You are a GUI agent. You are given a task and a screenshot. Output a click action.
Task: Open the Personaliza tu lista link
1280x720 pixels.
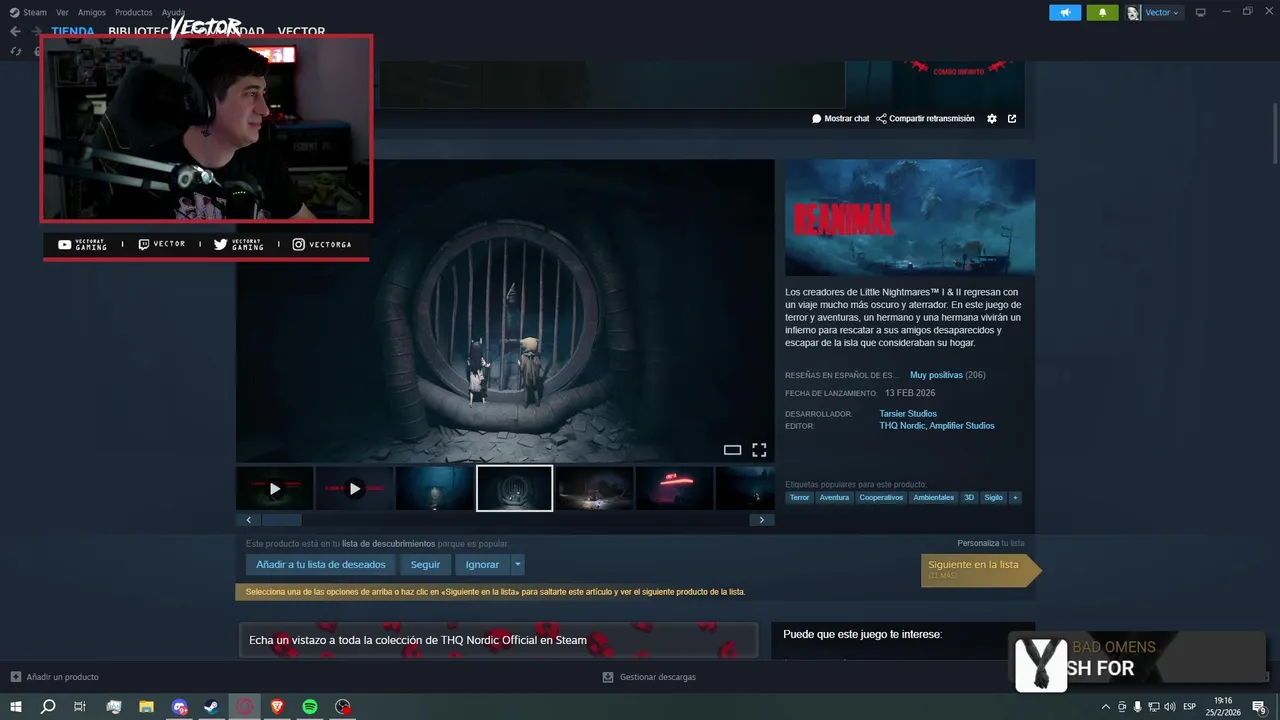[x=991, y=543]
